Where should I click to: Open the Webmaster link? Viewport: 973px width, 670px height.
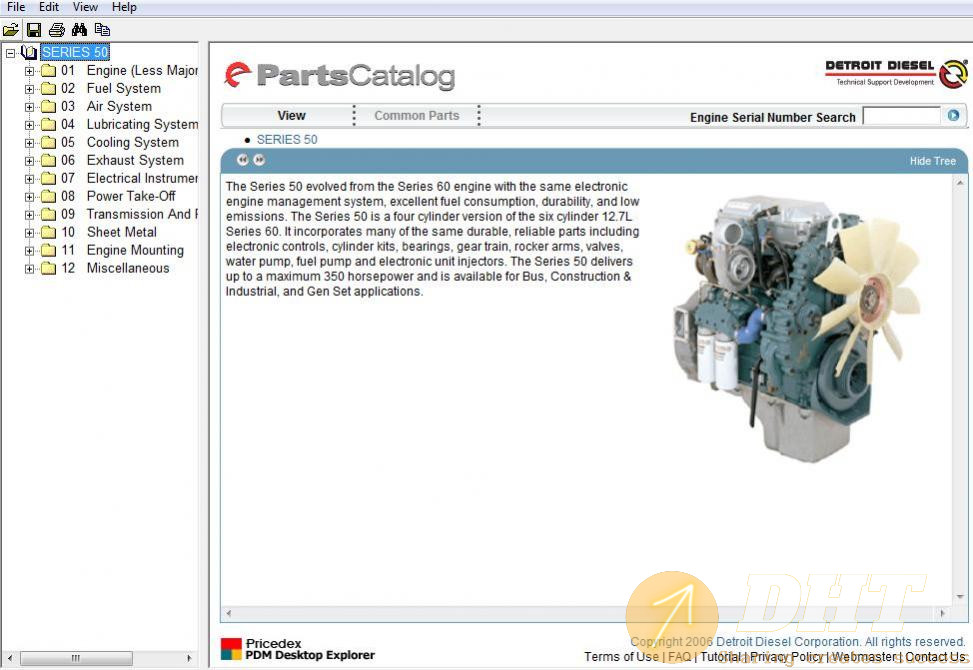[864, 656]
